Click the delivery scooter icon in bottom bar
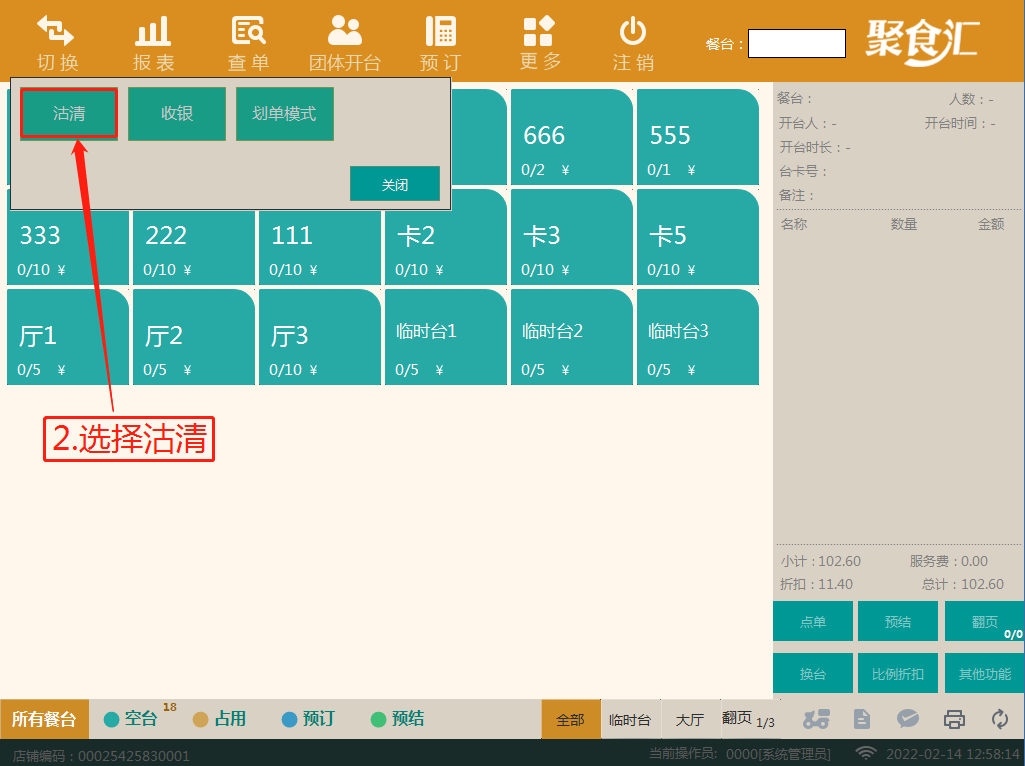This screenshot has height=766, width=1025. coord(816,720)
